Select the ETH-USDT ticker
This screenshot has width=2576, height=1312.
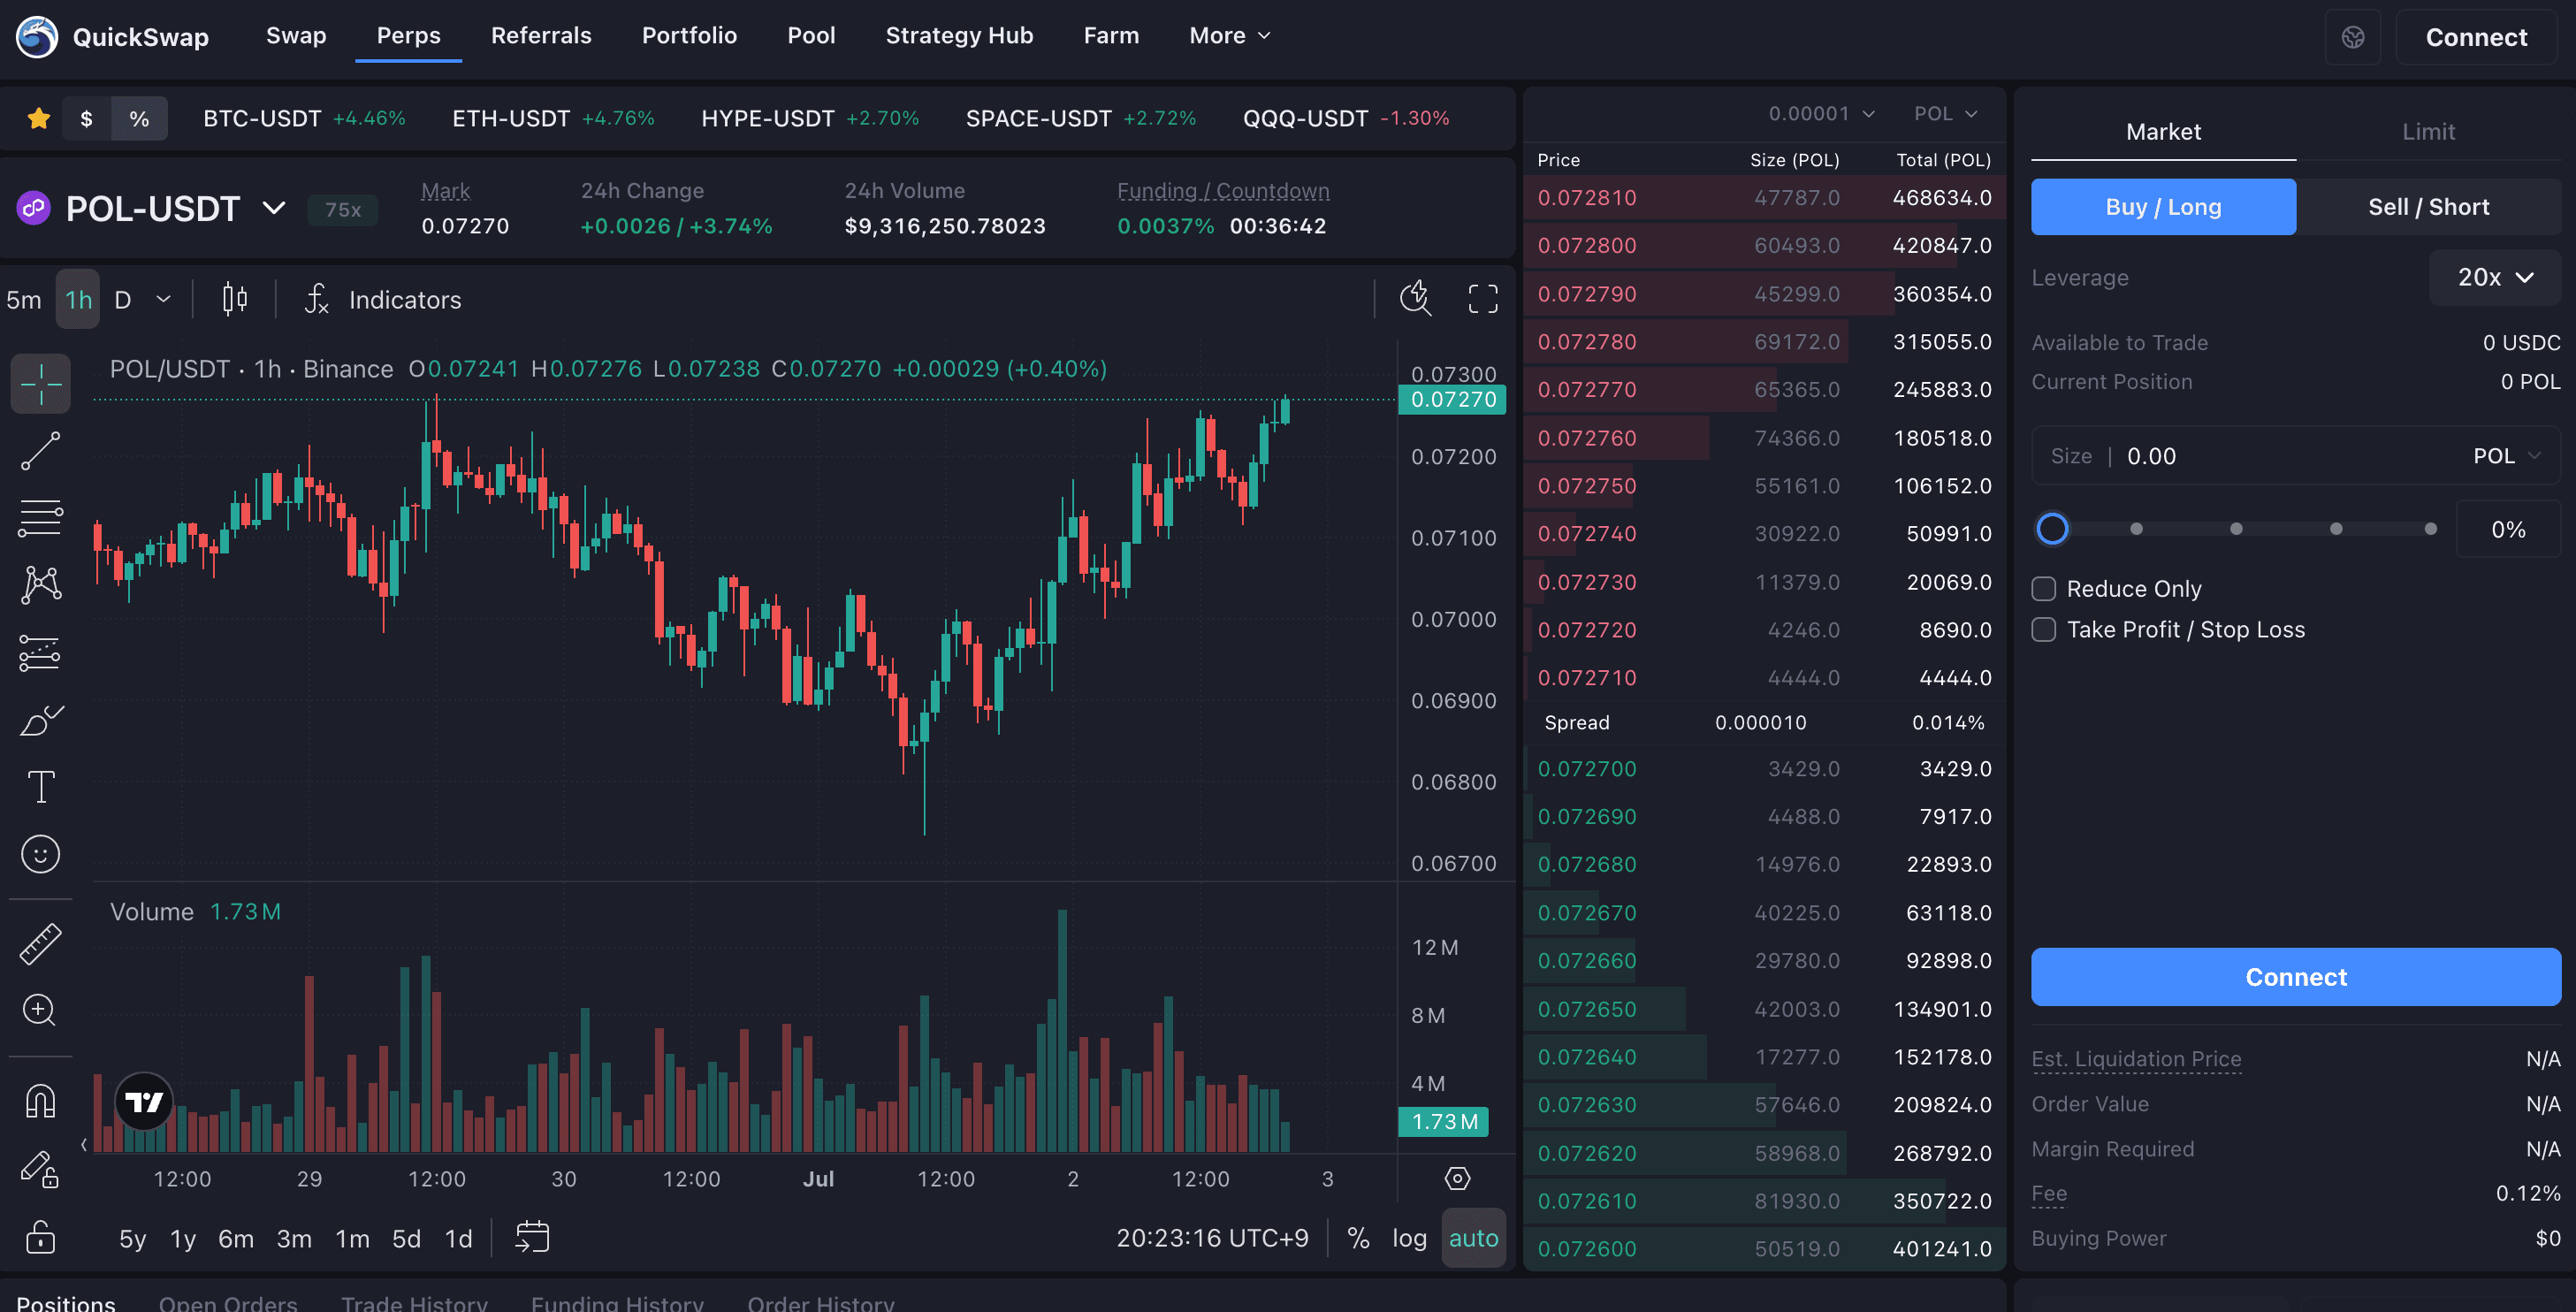pyautogui.click(x=553, y=119)
